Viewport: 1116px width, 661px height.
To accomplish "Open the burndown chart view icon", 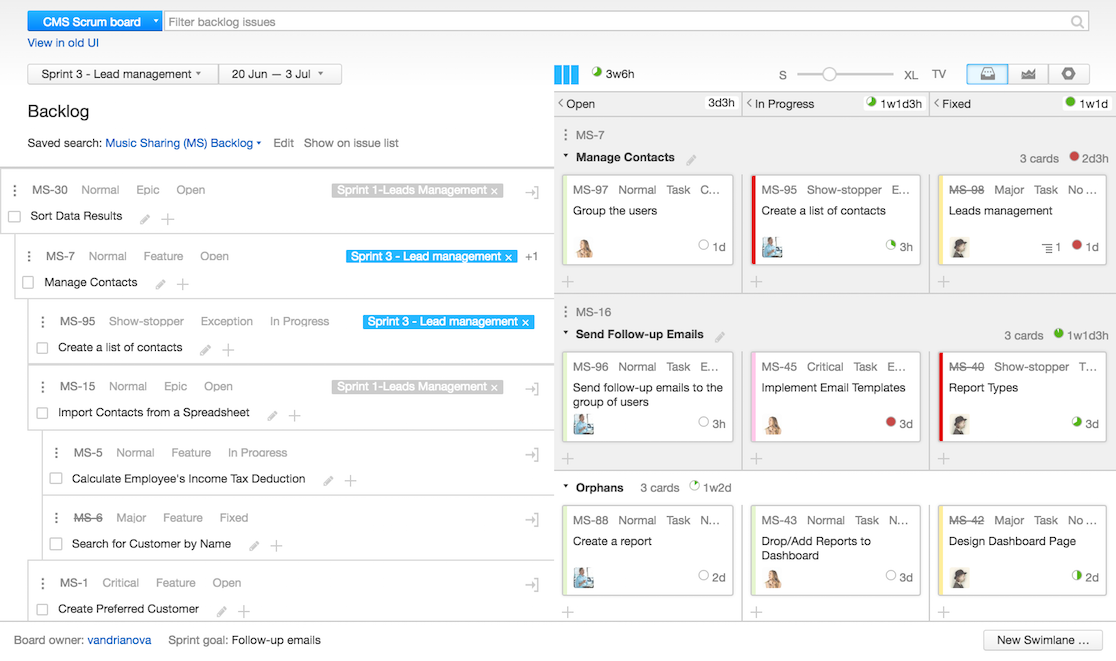I will 1027,74.
